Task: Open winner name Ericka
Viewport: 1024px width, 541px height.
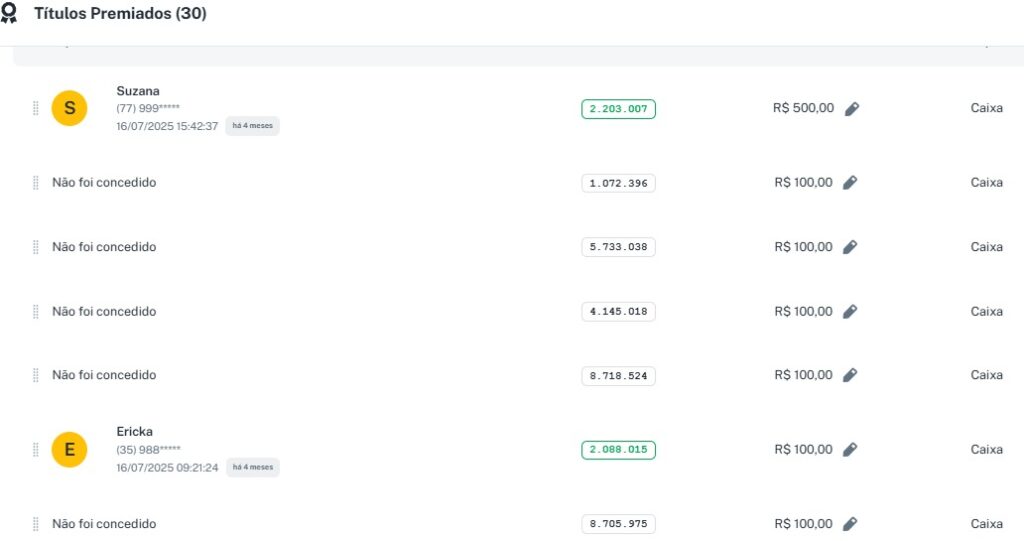Action: click(135, 432)
